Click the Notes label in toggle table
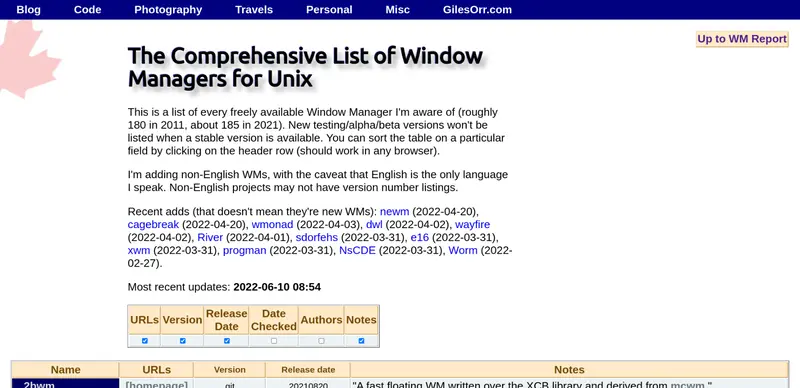Viewport: 800px width, 388px height. 361,320
